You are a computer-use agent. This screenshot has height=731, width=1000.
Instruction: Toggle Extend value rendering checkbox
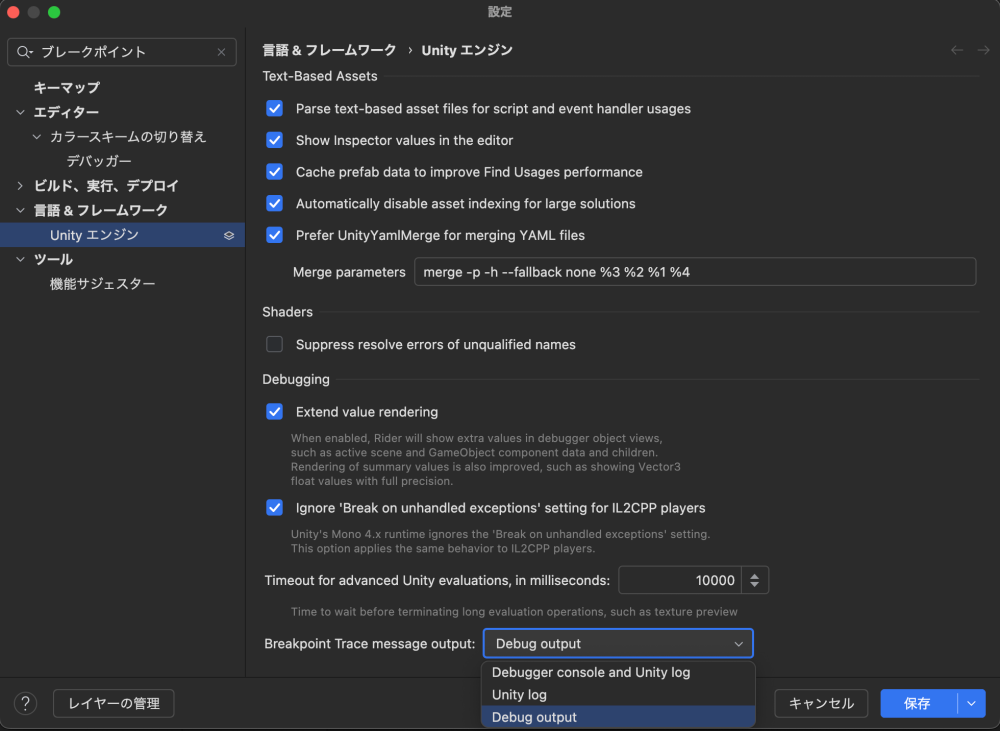point(274,412)
